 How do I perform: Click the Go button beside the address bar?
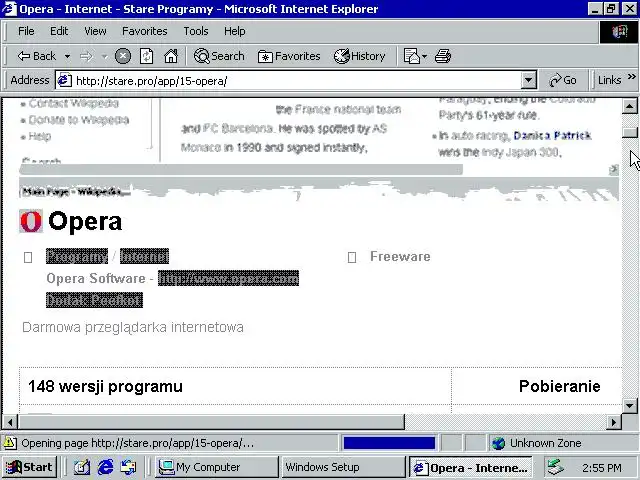click(x=563, y=80)
